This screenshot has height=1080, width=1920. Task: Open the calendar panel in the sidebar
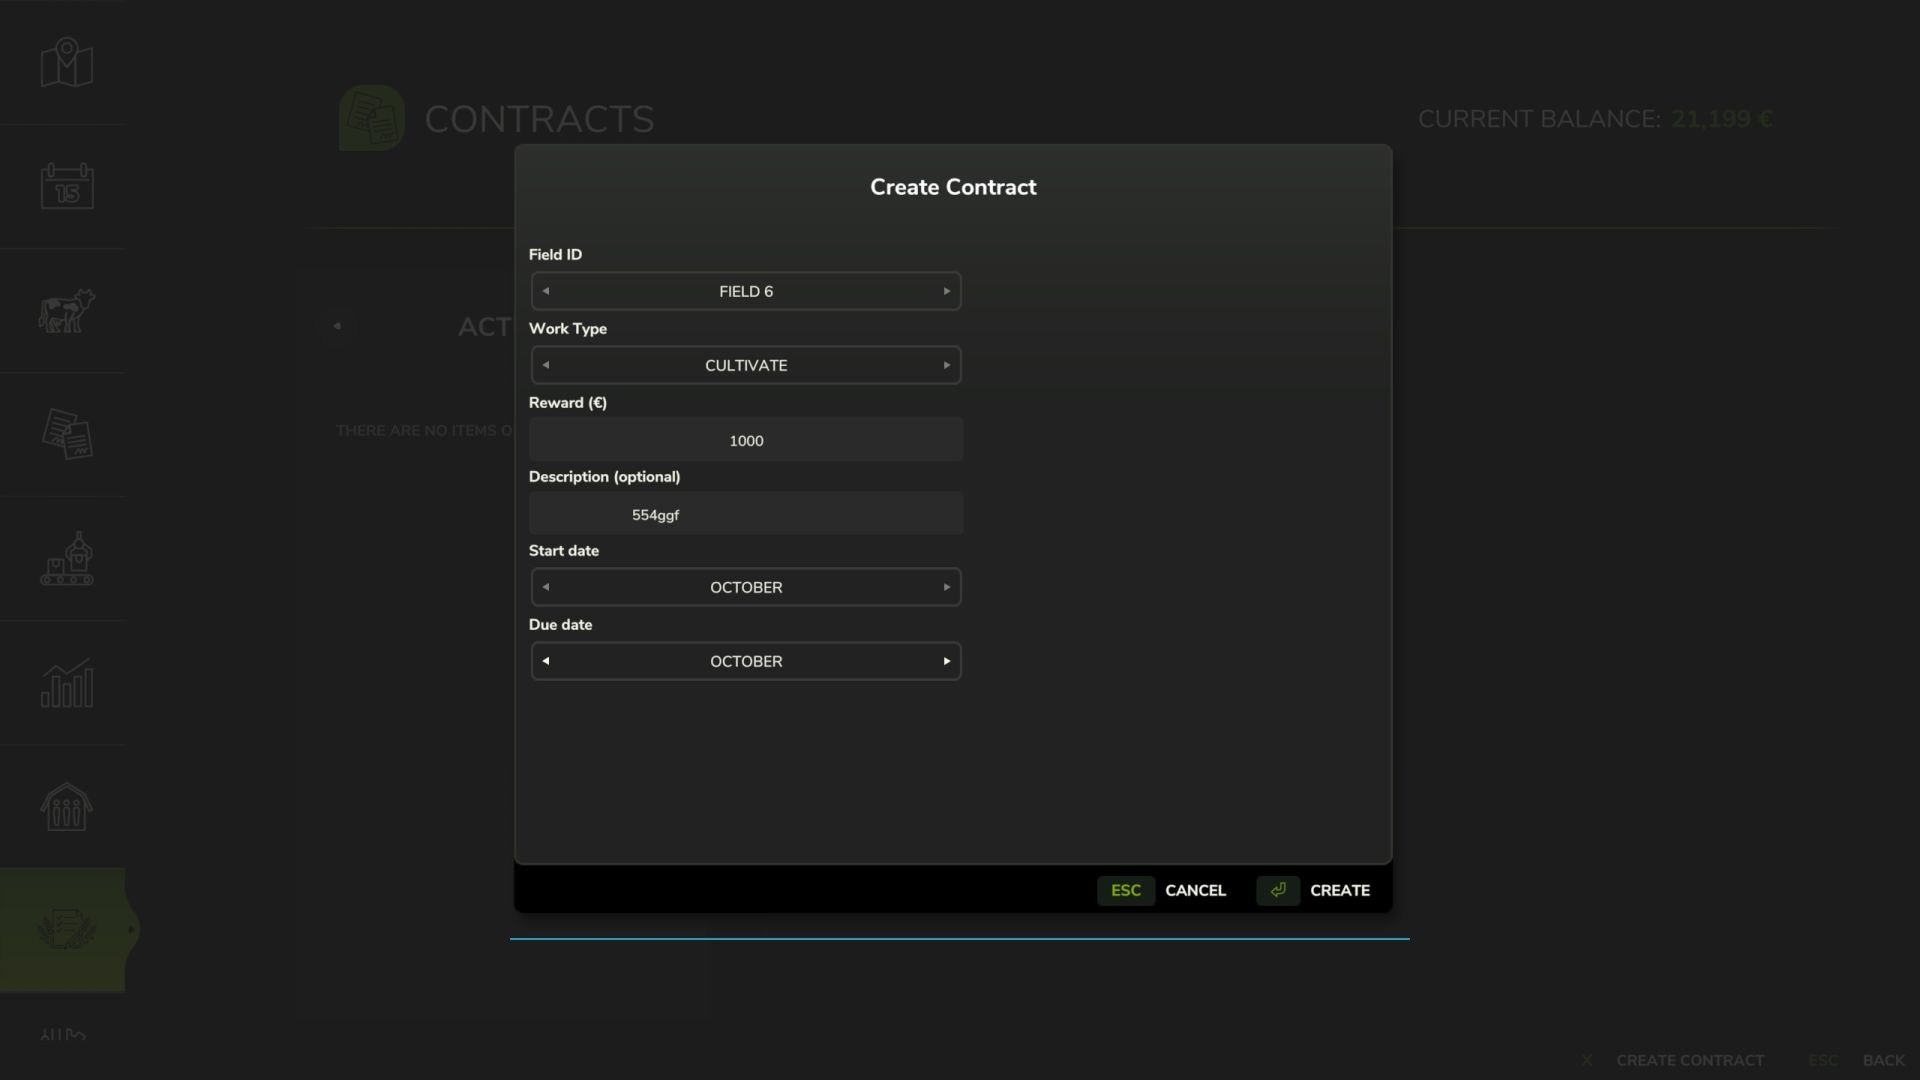pyautogui.click(x=65, y=186)
